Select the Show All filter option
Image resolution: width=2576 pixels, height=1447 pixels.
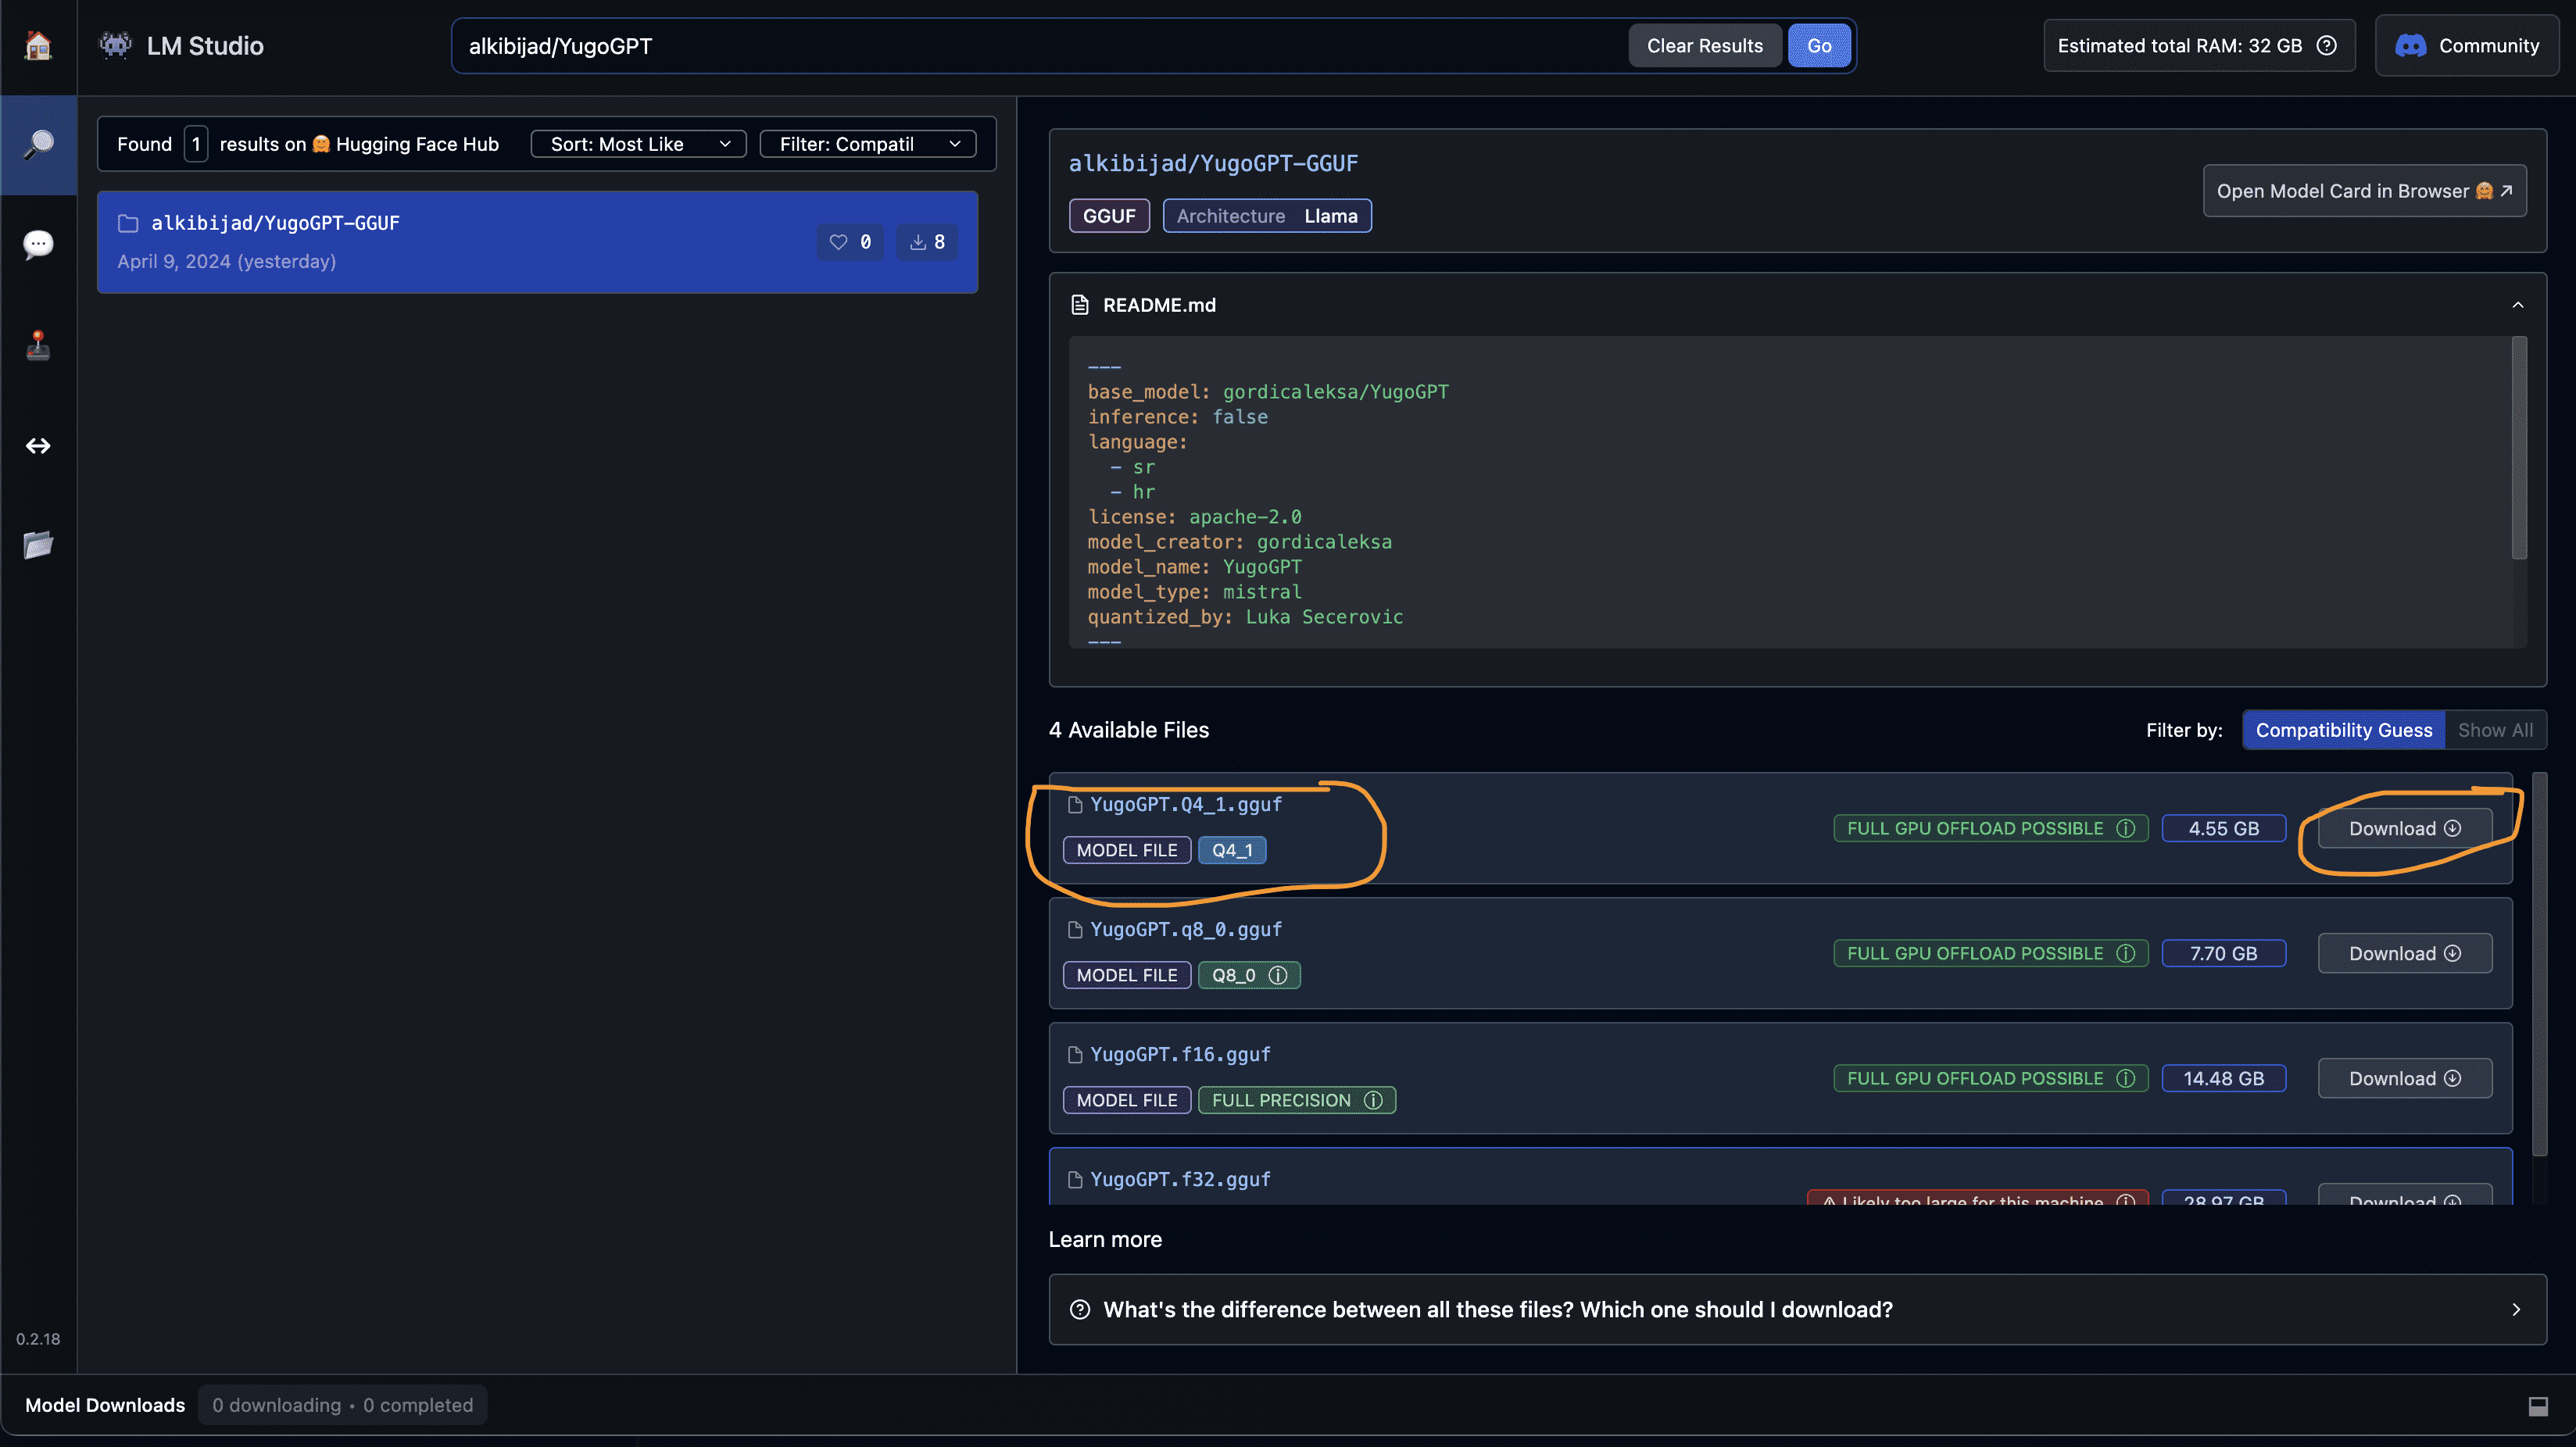pos(2495,731)
